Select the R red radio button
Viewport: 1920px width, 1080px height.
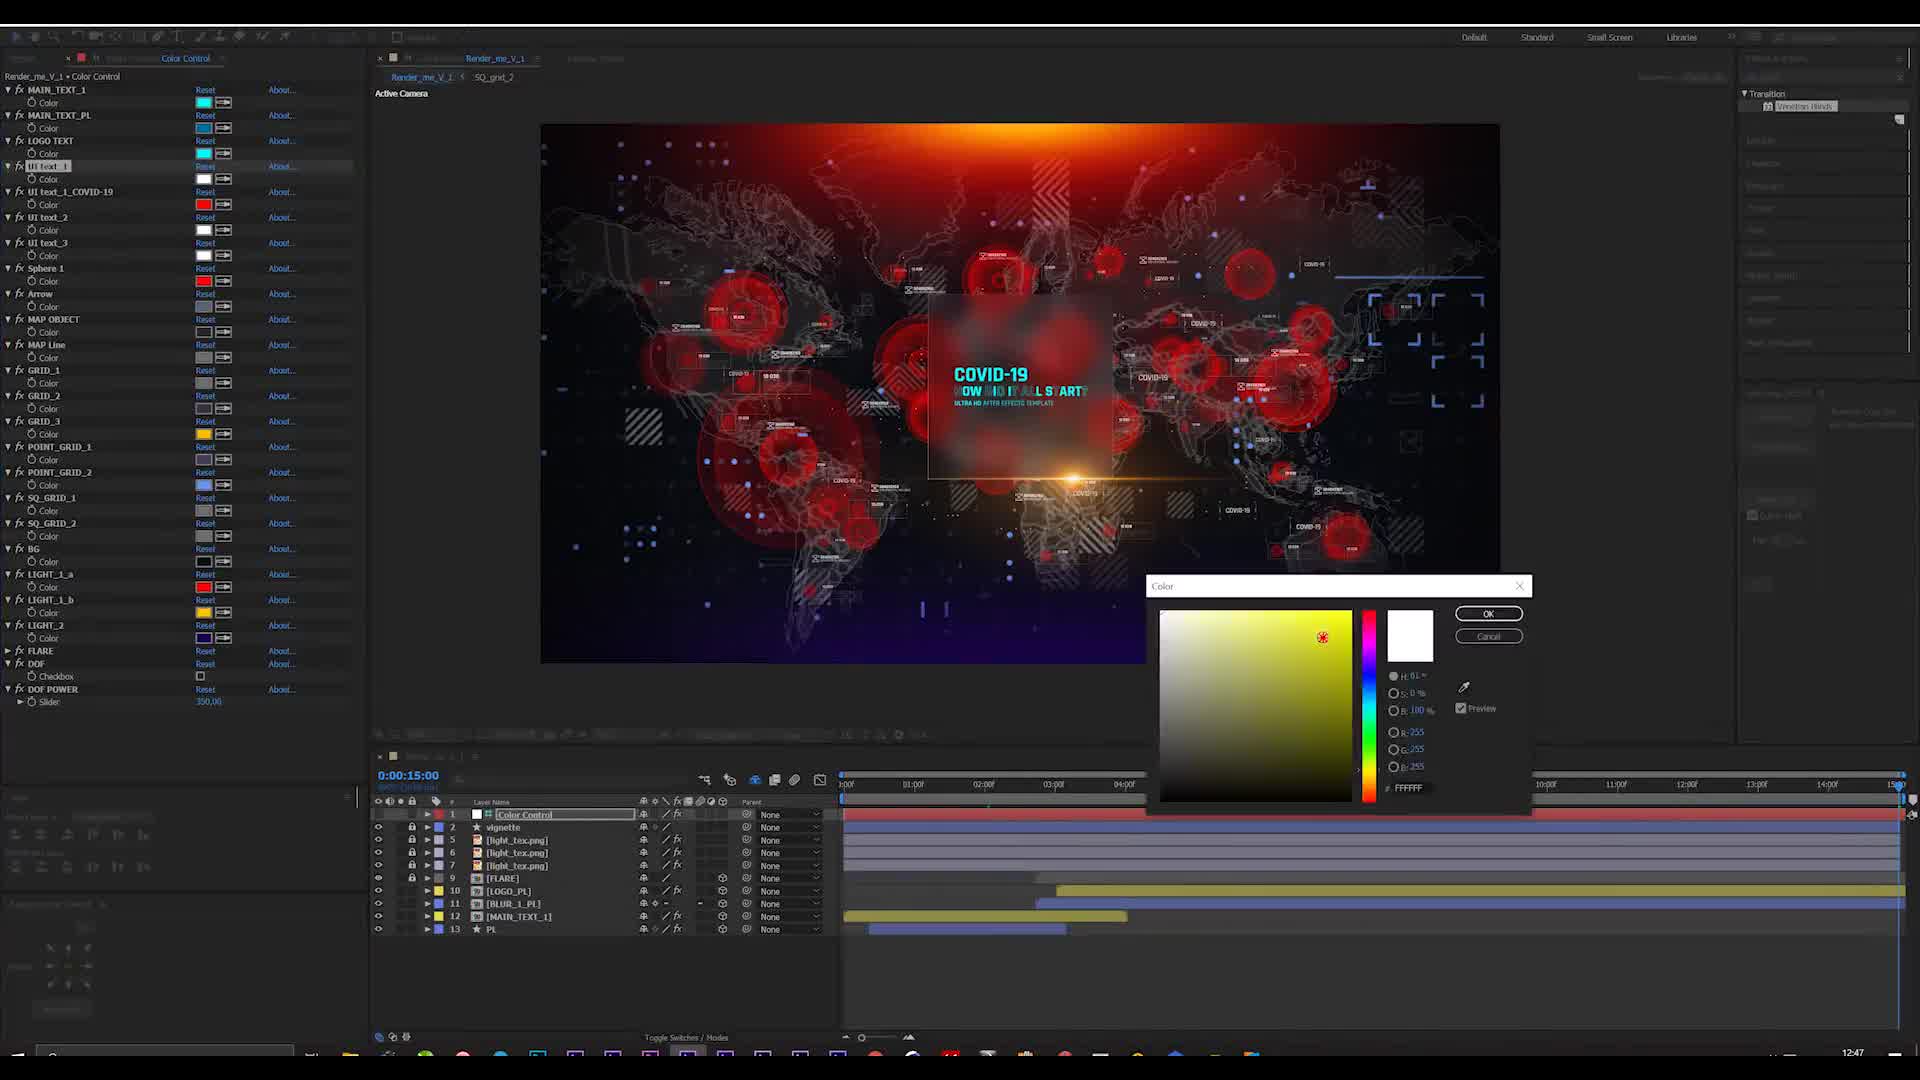[x=1393, y=732]
